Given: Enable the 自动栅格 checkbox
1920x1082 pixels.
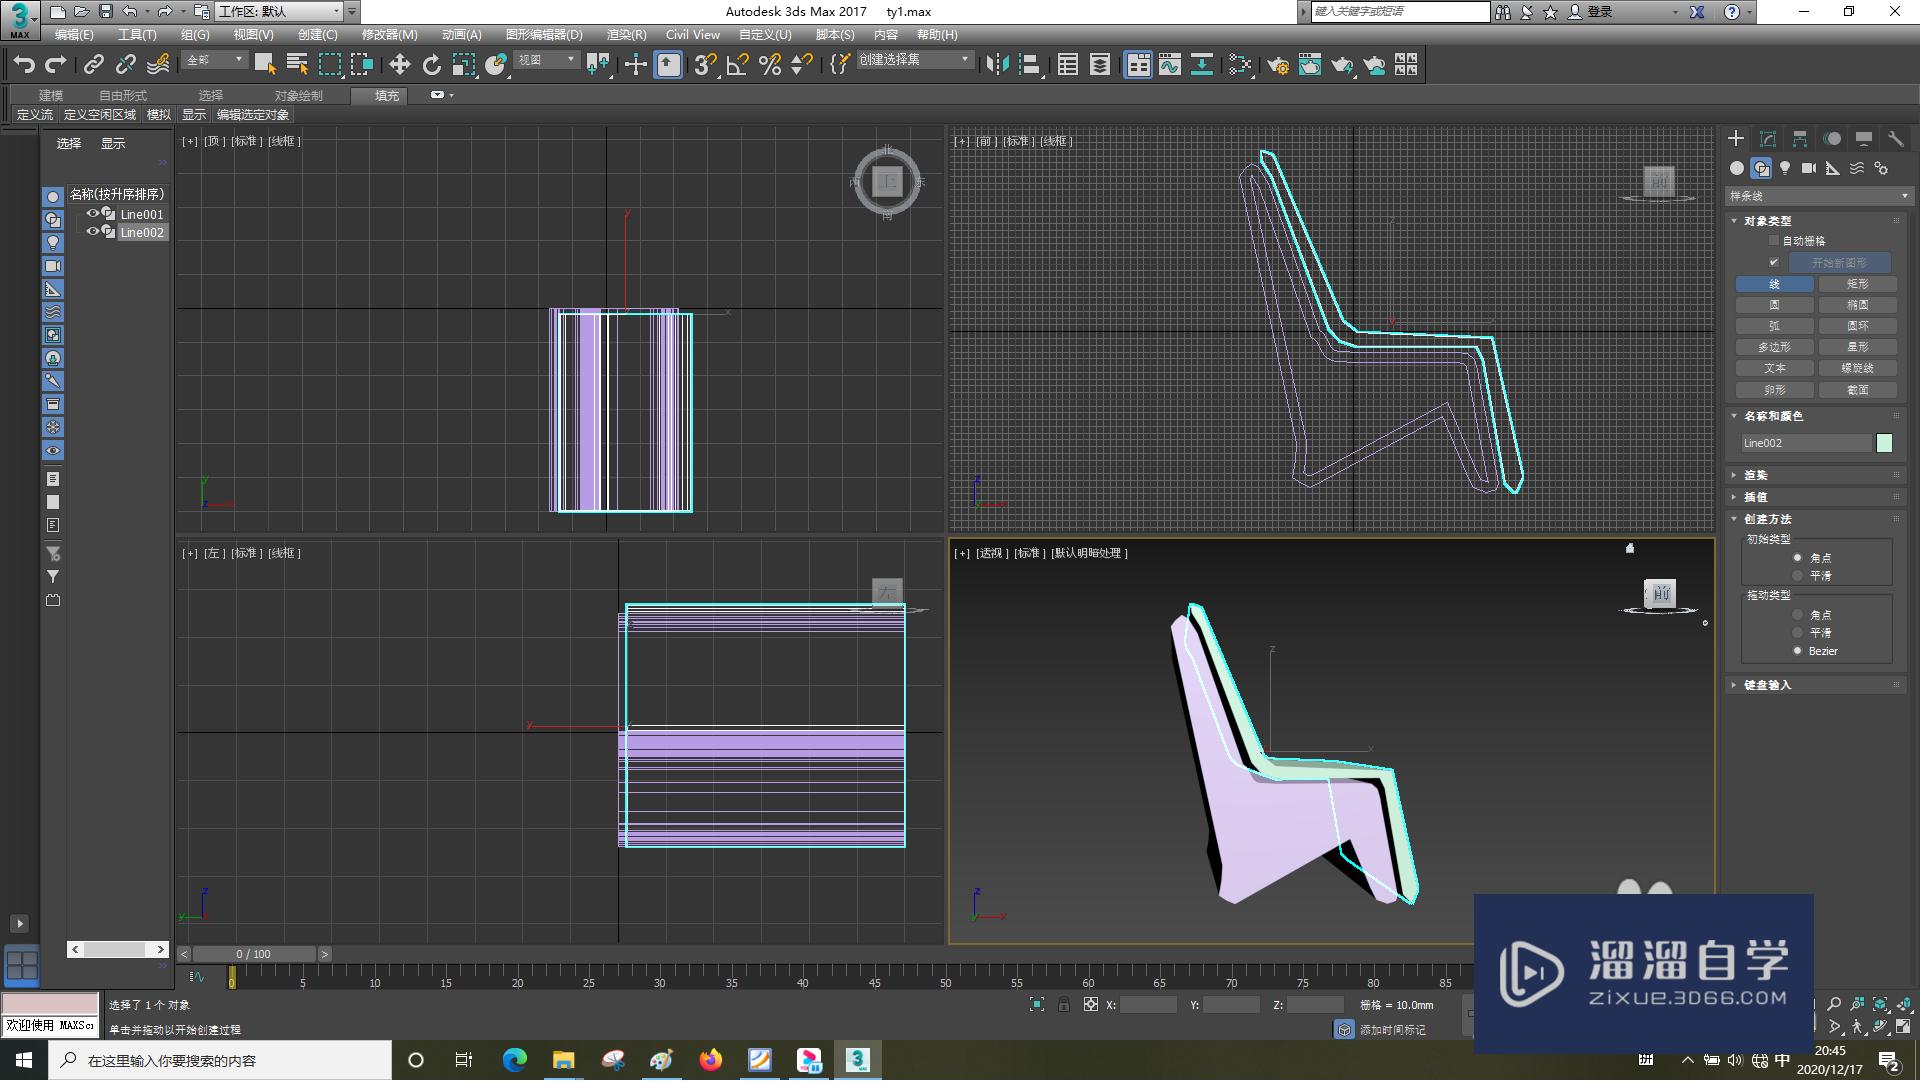Looking at the screenshot, I should 1774,241.
